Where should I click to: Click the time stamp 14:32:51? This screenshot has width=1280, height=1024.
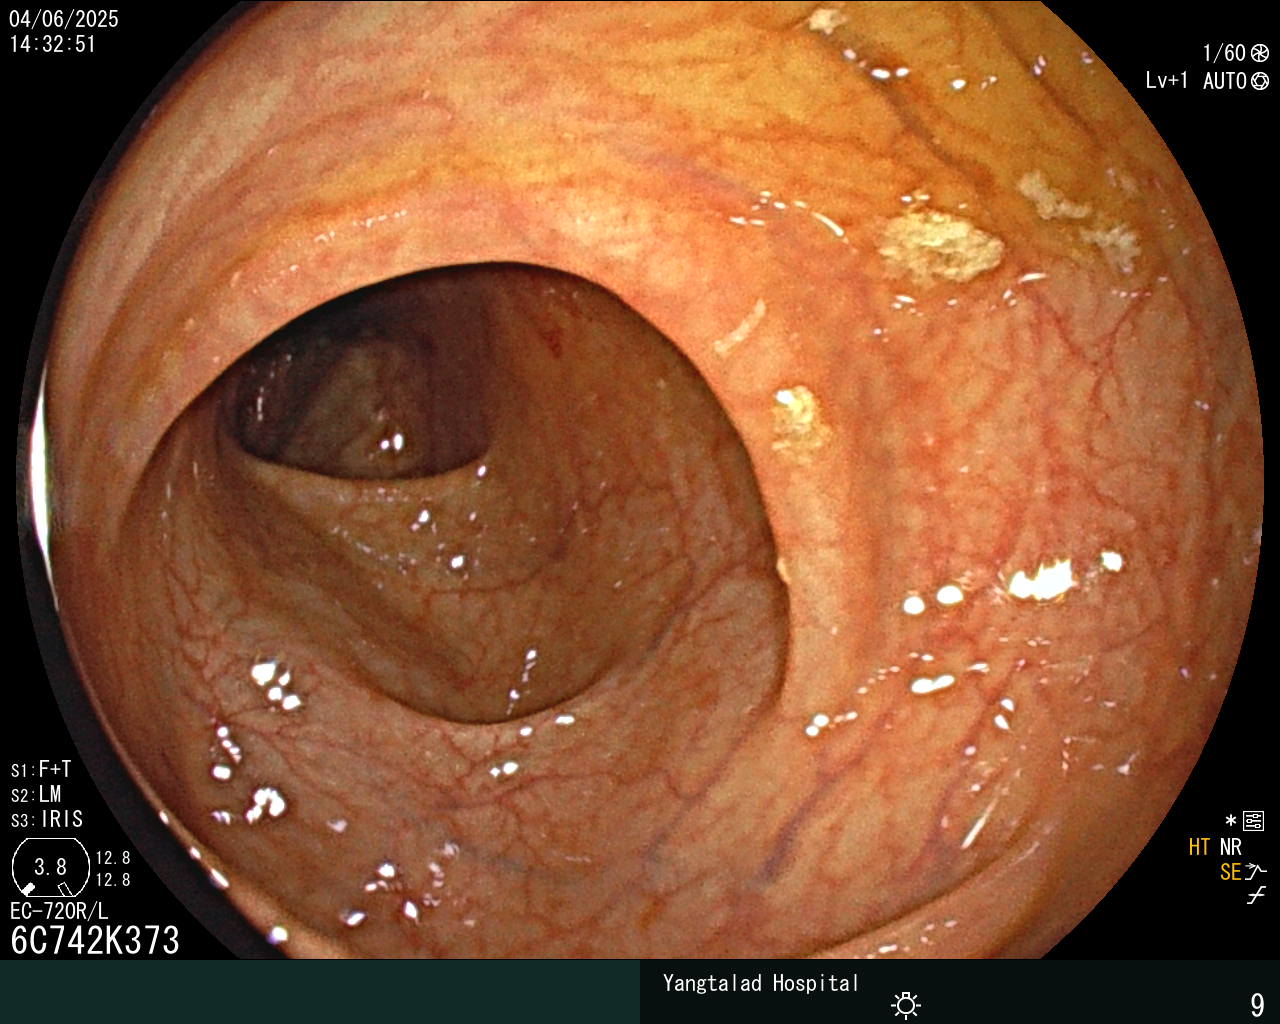point(53,44)
